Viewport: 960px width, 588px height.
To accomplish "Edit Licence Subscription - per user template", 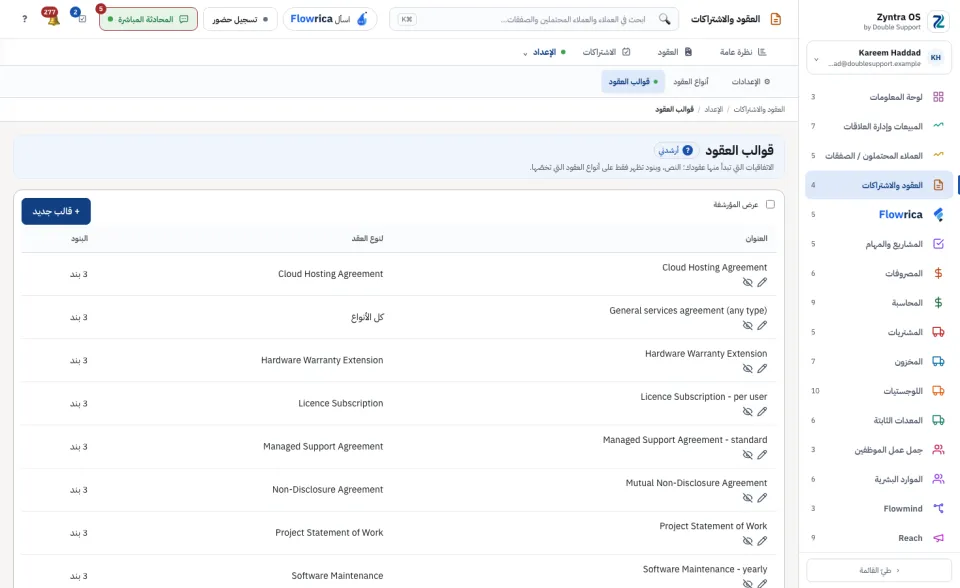I will (x=762, y=412).
